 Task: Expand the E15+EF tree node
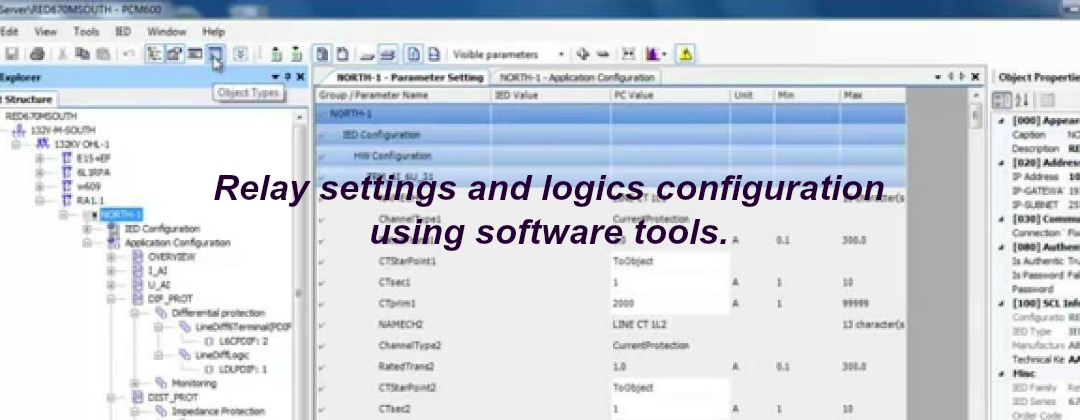pyautogui.click(x=39, y=158)
